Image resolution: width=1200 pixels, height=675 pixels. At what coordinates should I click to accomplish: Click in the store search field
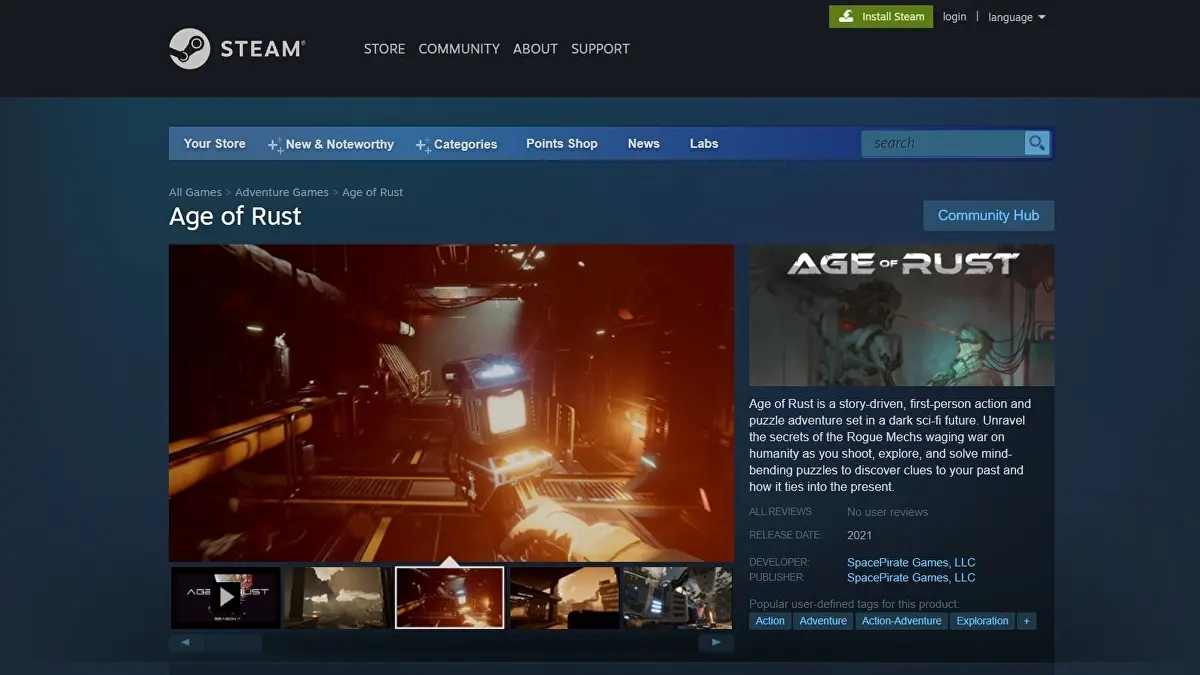point(942,143)
